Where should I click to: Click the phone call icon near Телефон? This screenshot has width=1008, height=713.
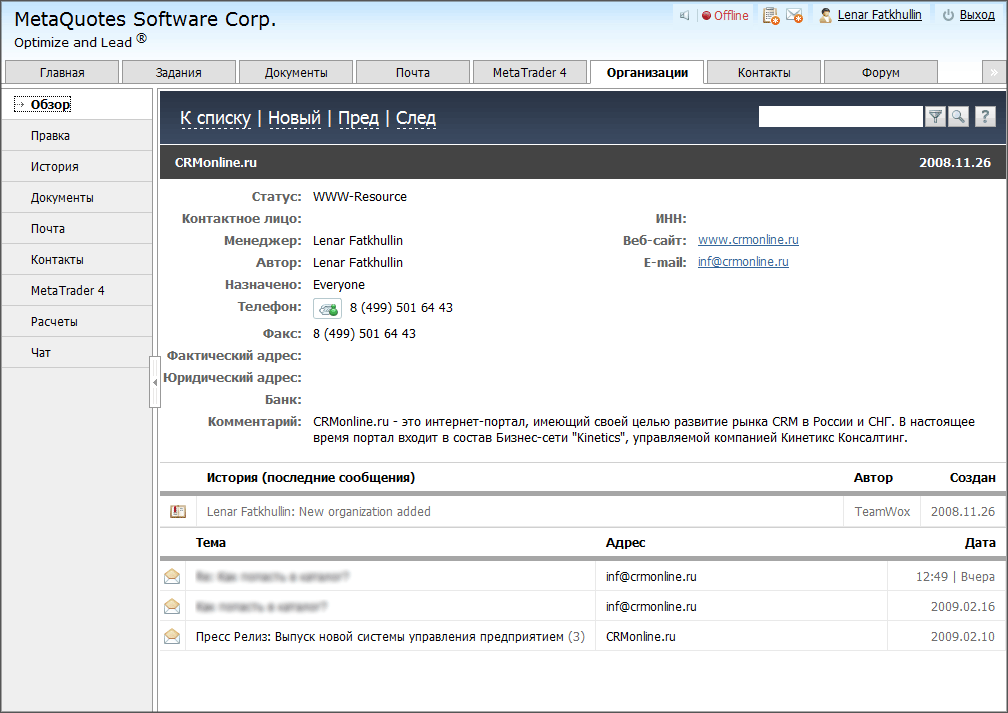[x=327, y=309]
